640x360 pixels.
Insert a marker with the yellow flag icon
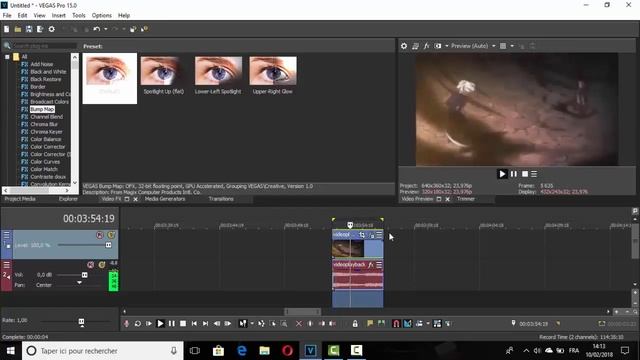click(x=370, y=324)
